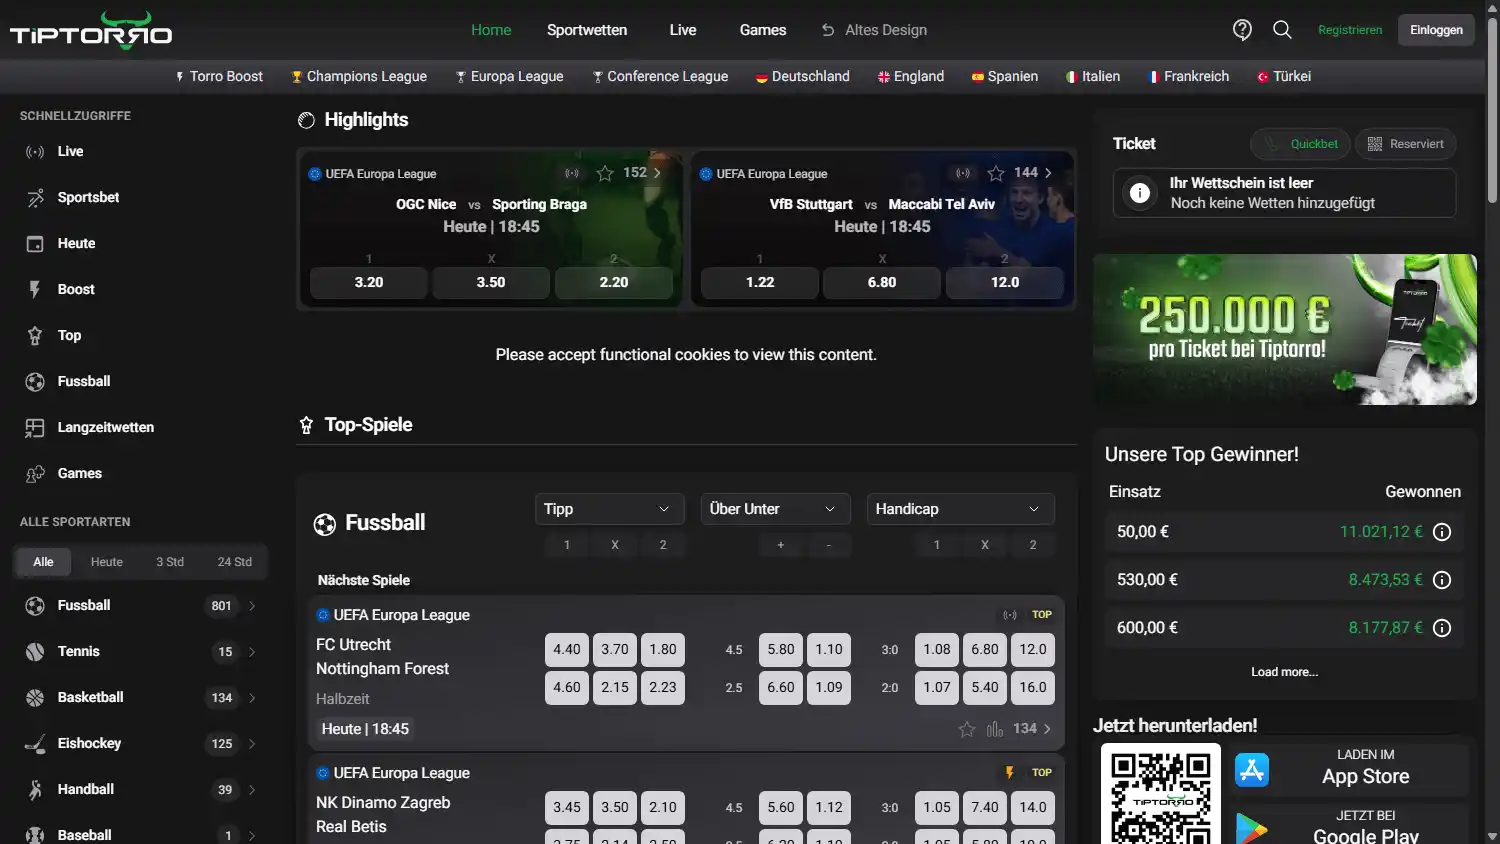Click the Registrieren link
1500x844 pixels.
(1350, 30)
